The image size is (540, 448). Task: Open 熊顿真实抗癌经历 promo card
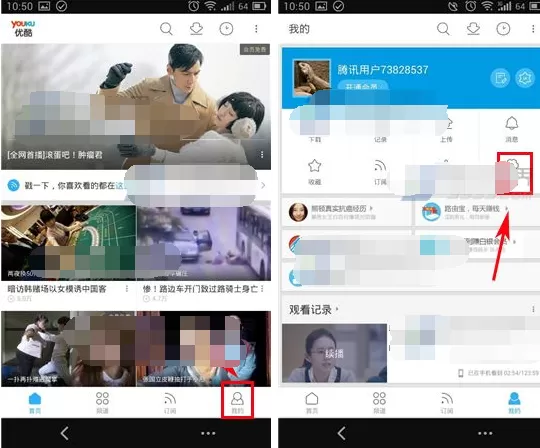(346, 212)
